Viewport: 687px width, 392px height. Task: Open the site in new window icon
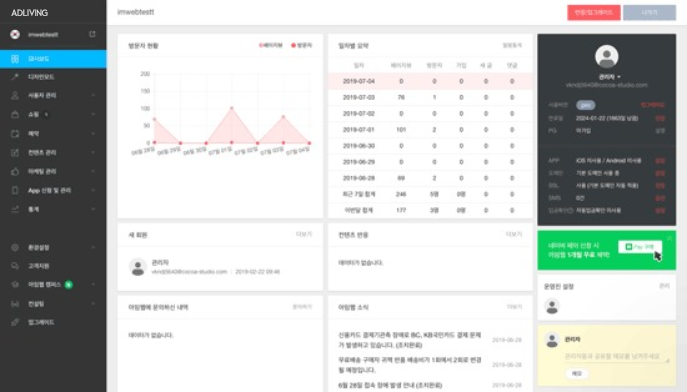pyautogui.click(x=92, y=34)
